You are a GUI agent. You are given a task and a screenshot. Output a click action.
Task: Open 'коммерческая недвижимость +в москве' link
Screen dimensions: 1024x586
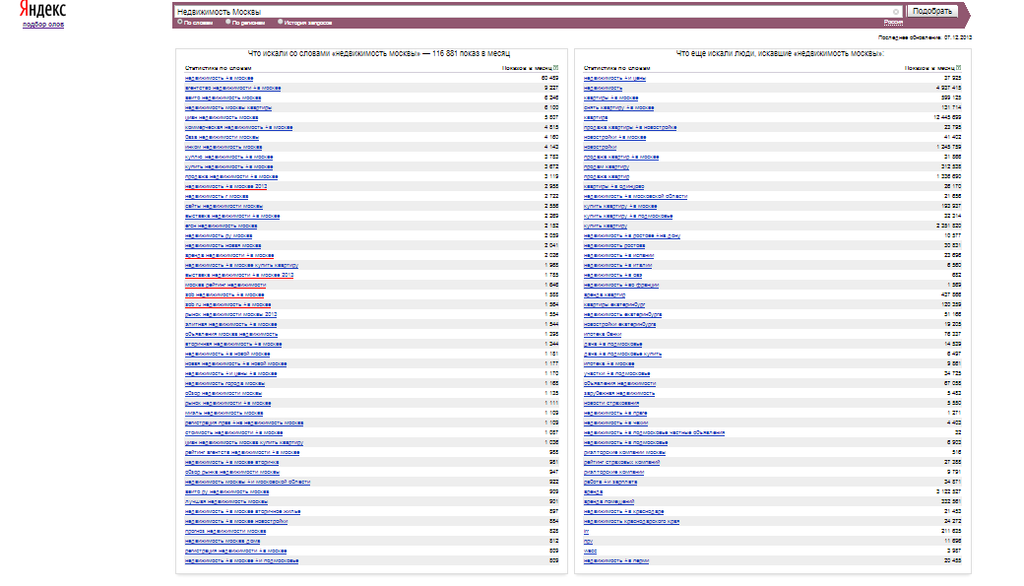tap(238, 127)
